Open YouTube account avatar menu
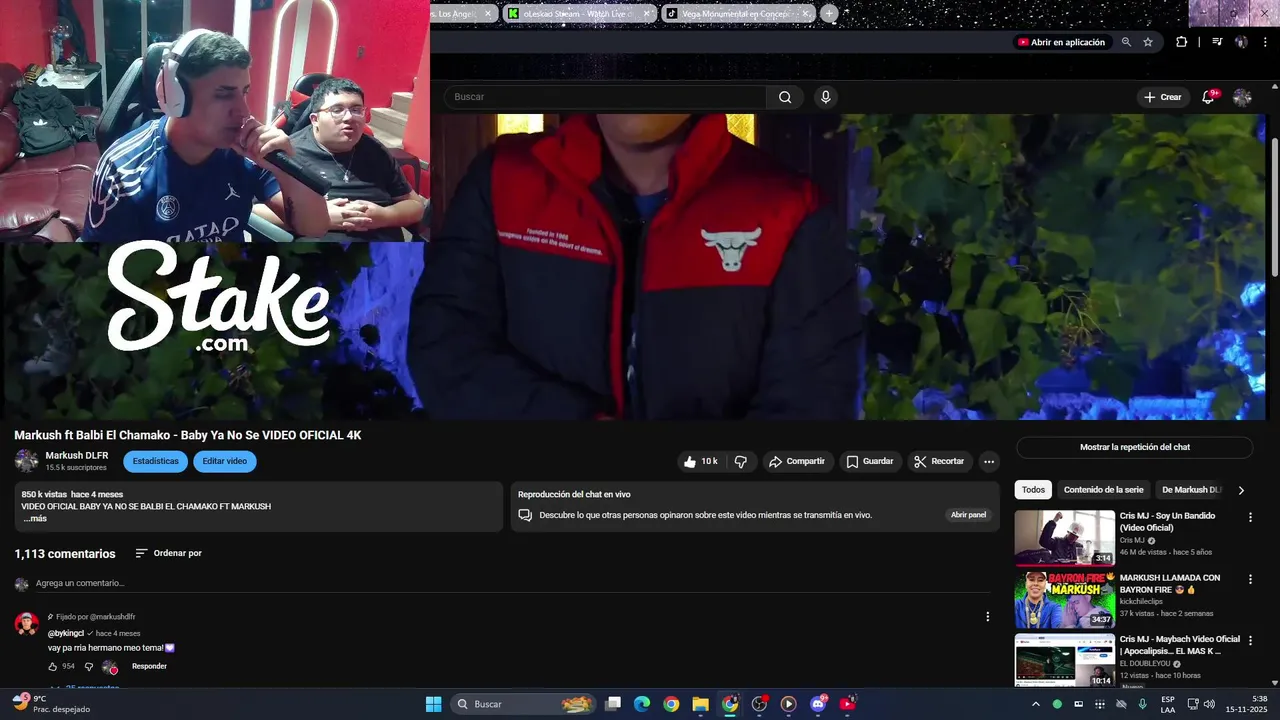 (1242, 97)
